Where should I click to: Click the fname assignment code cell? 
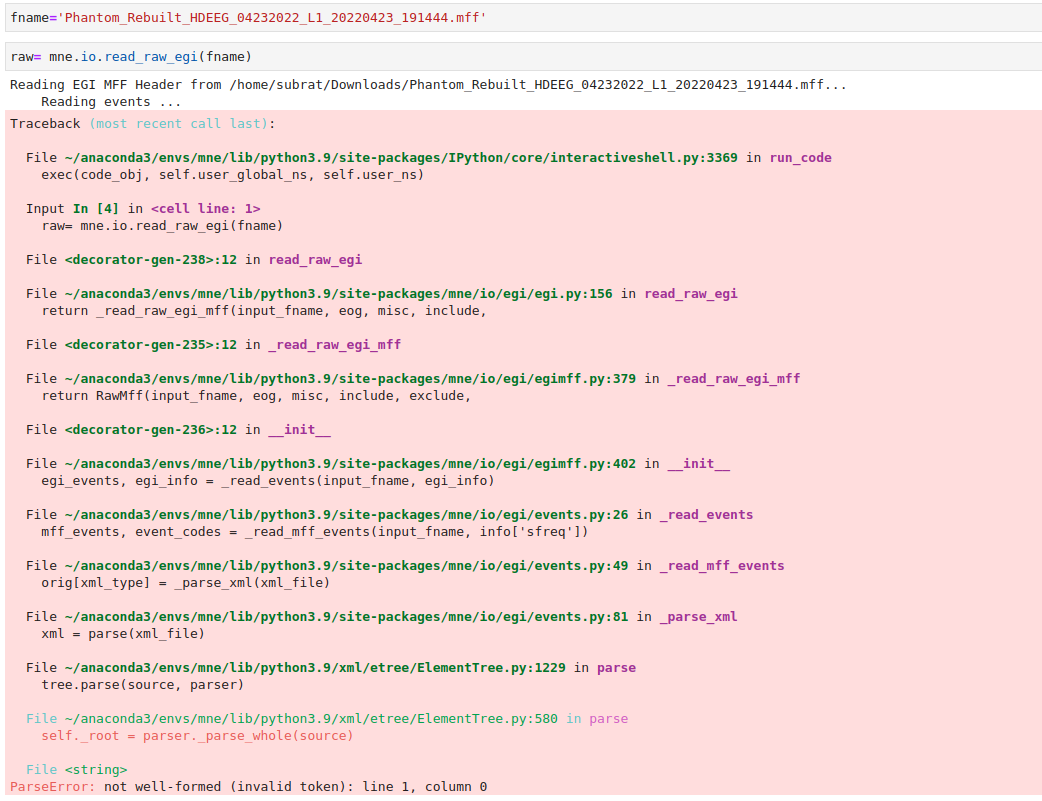523,17
